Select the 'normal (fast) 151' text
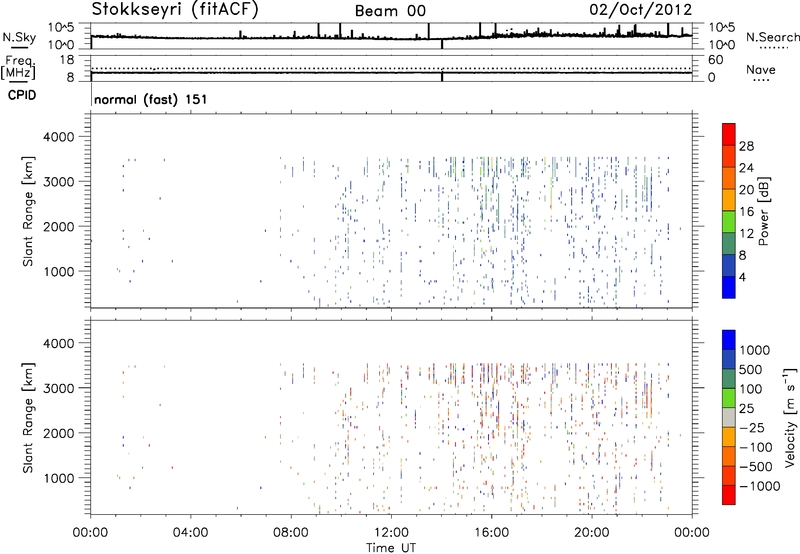 pos(151,99)
